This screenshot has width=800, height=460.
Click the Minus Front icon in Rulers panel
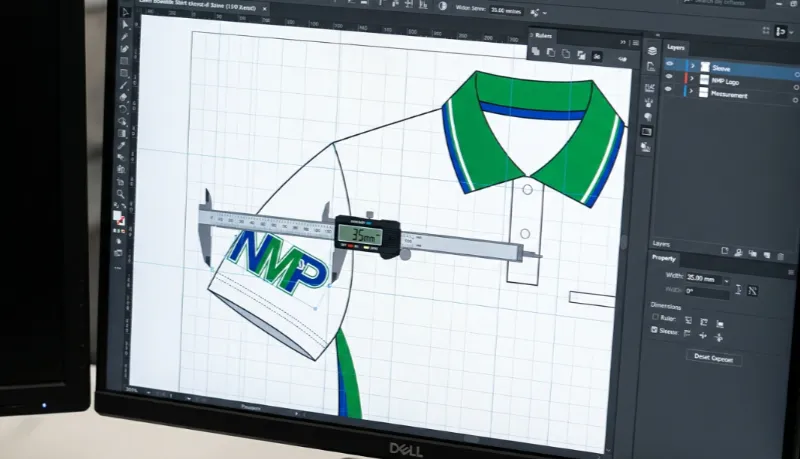tap(551, 53)
